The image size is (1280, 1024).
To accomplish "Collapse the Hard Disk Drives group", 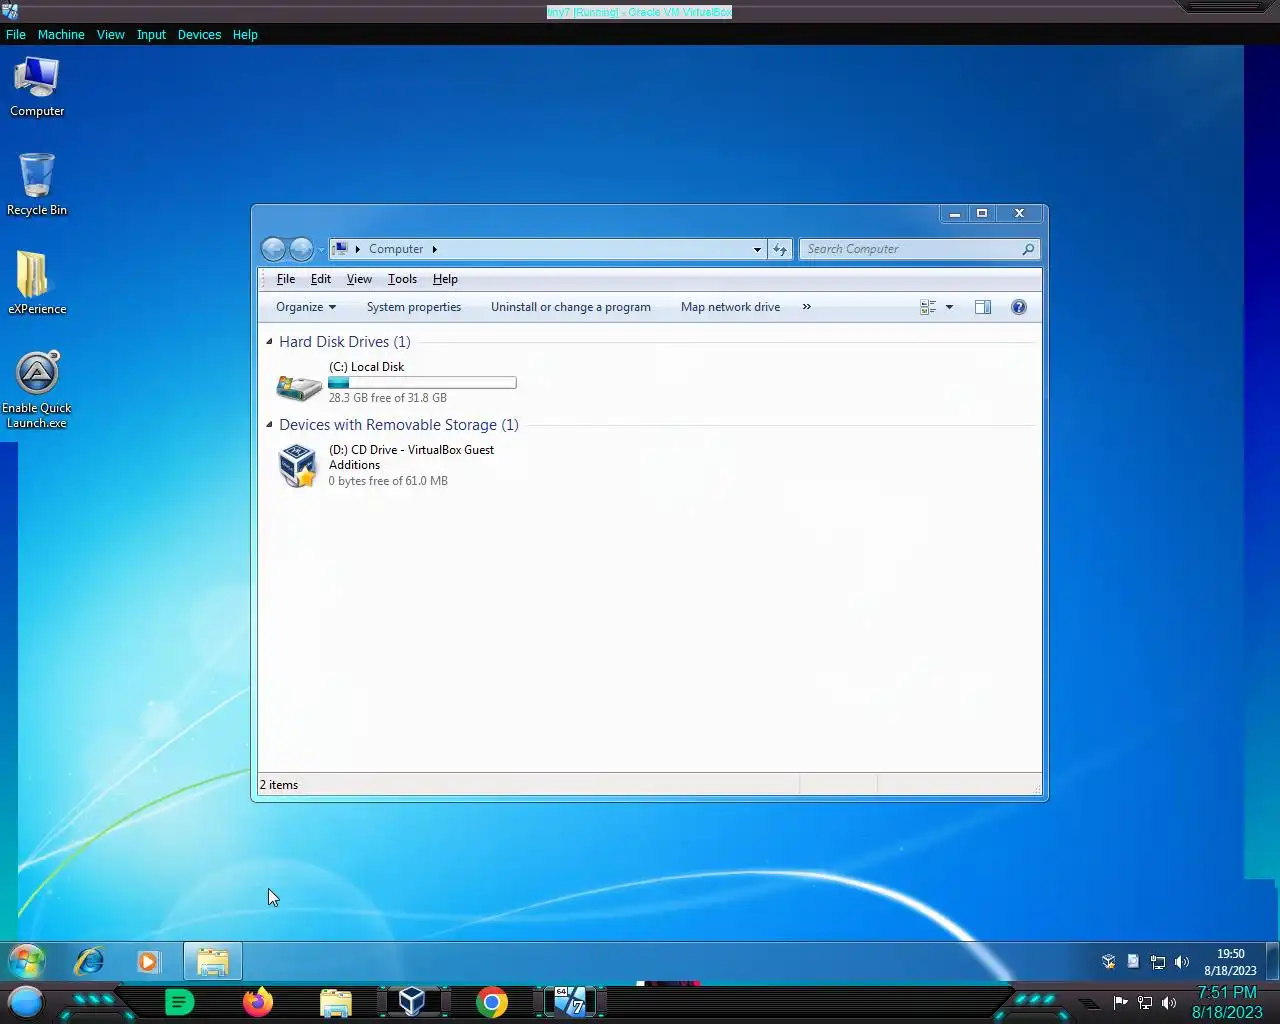I will [x=269, y=342].
